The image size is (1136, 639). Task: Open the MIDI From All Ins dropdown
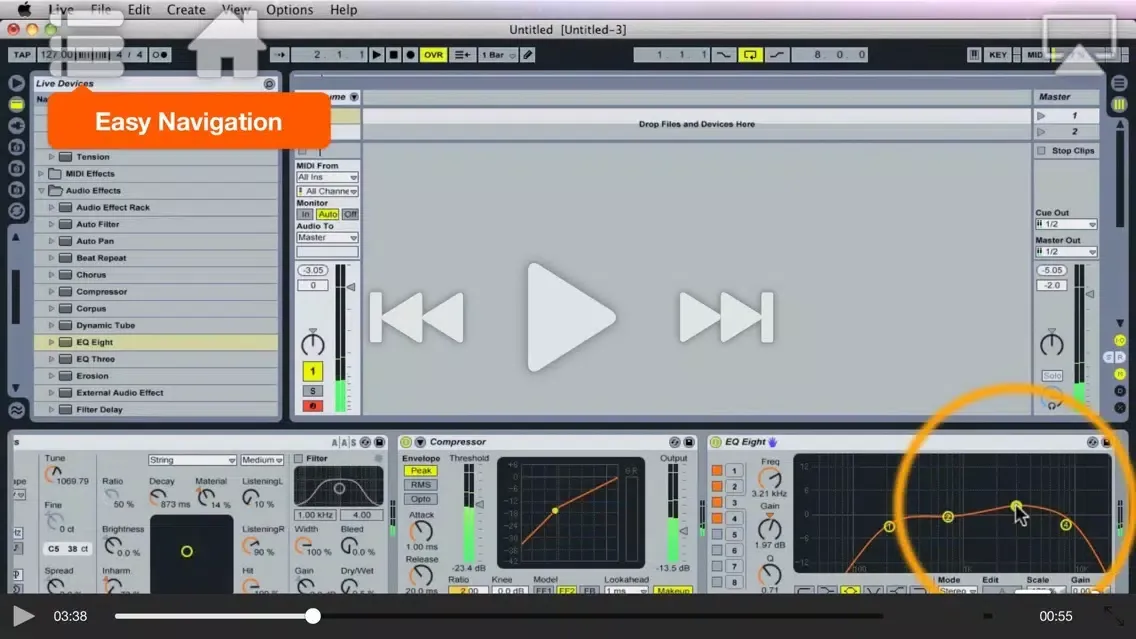pyautogui.click(x=327, y=178)
